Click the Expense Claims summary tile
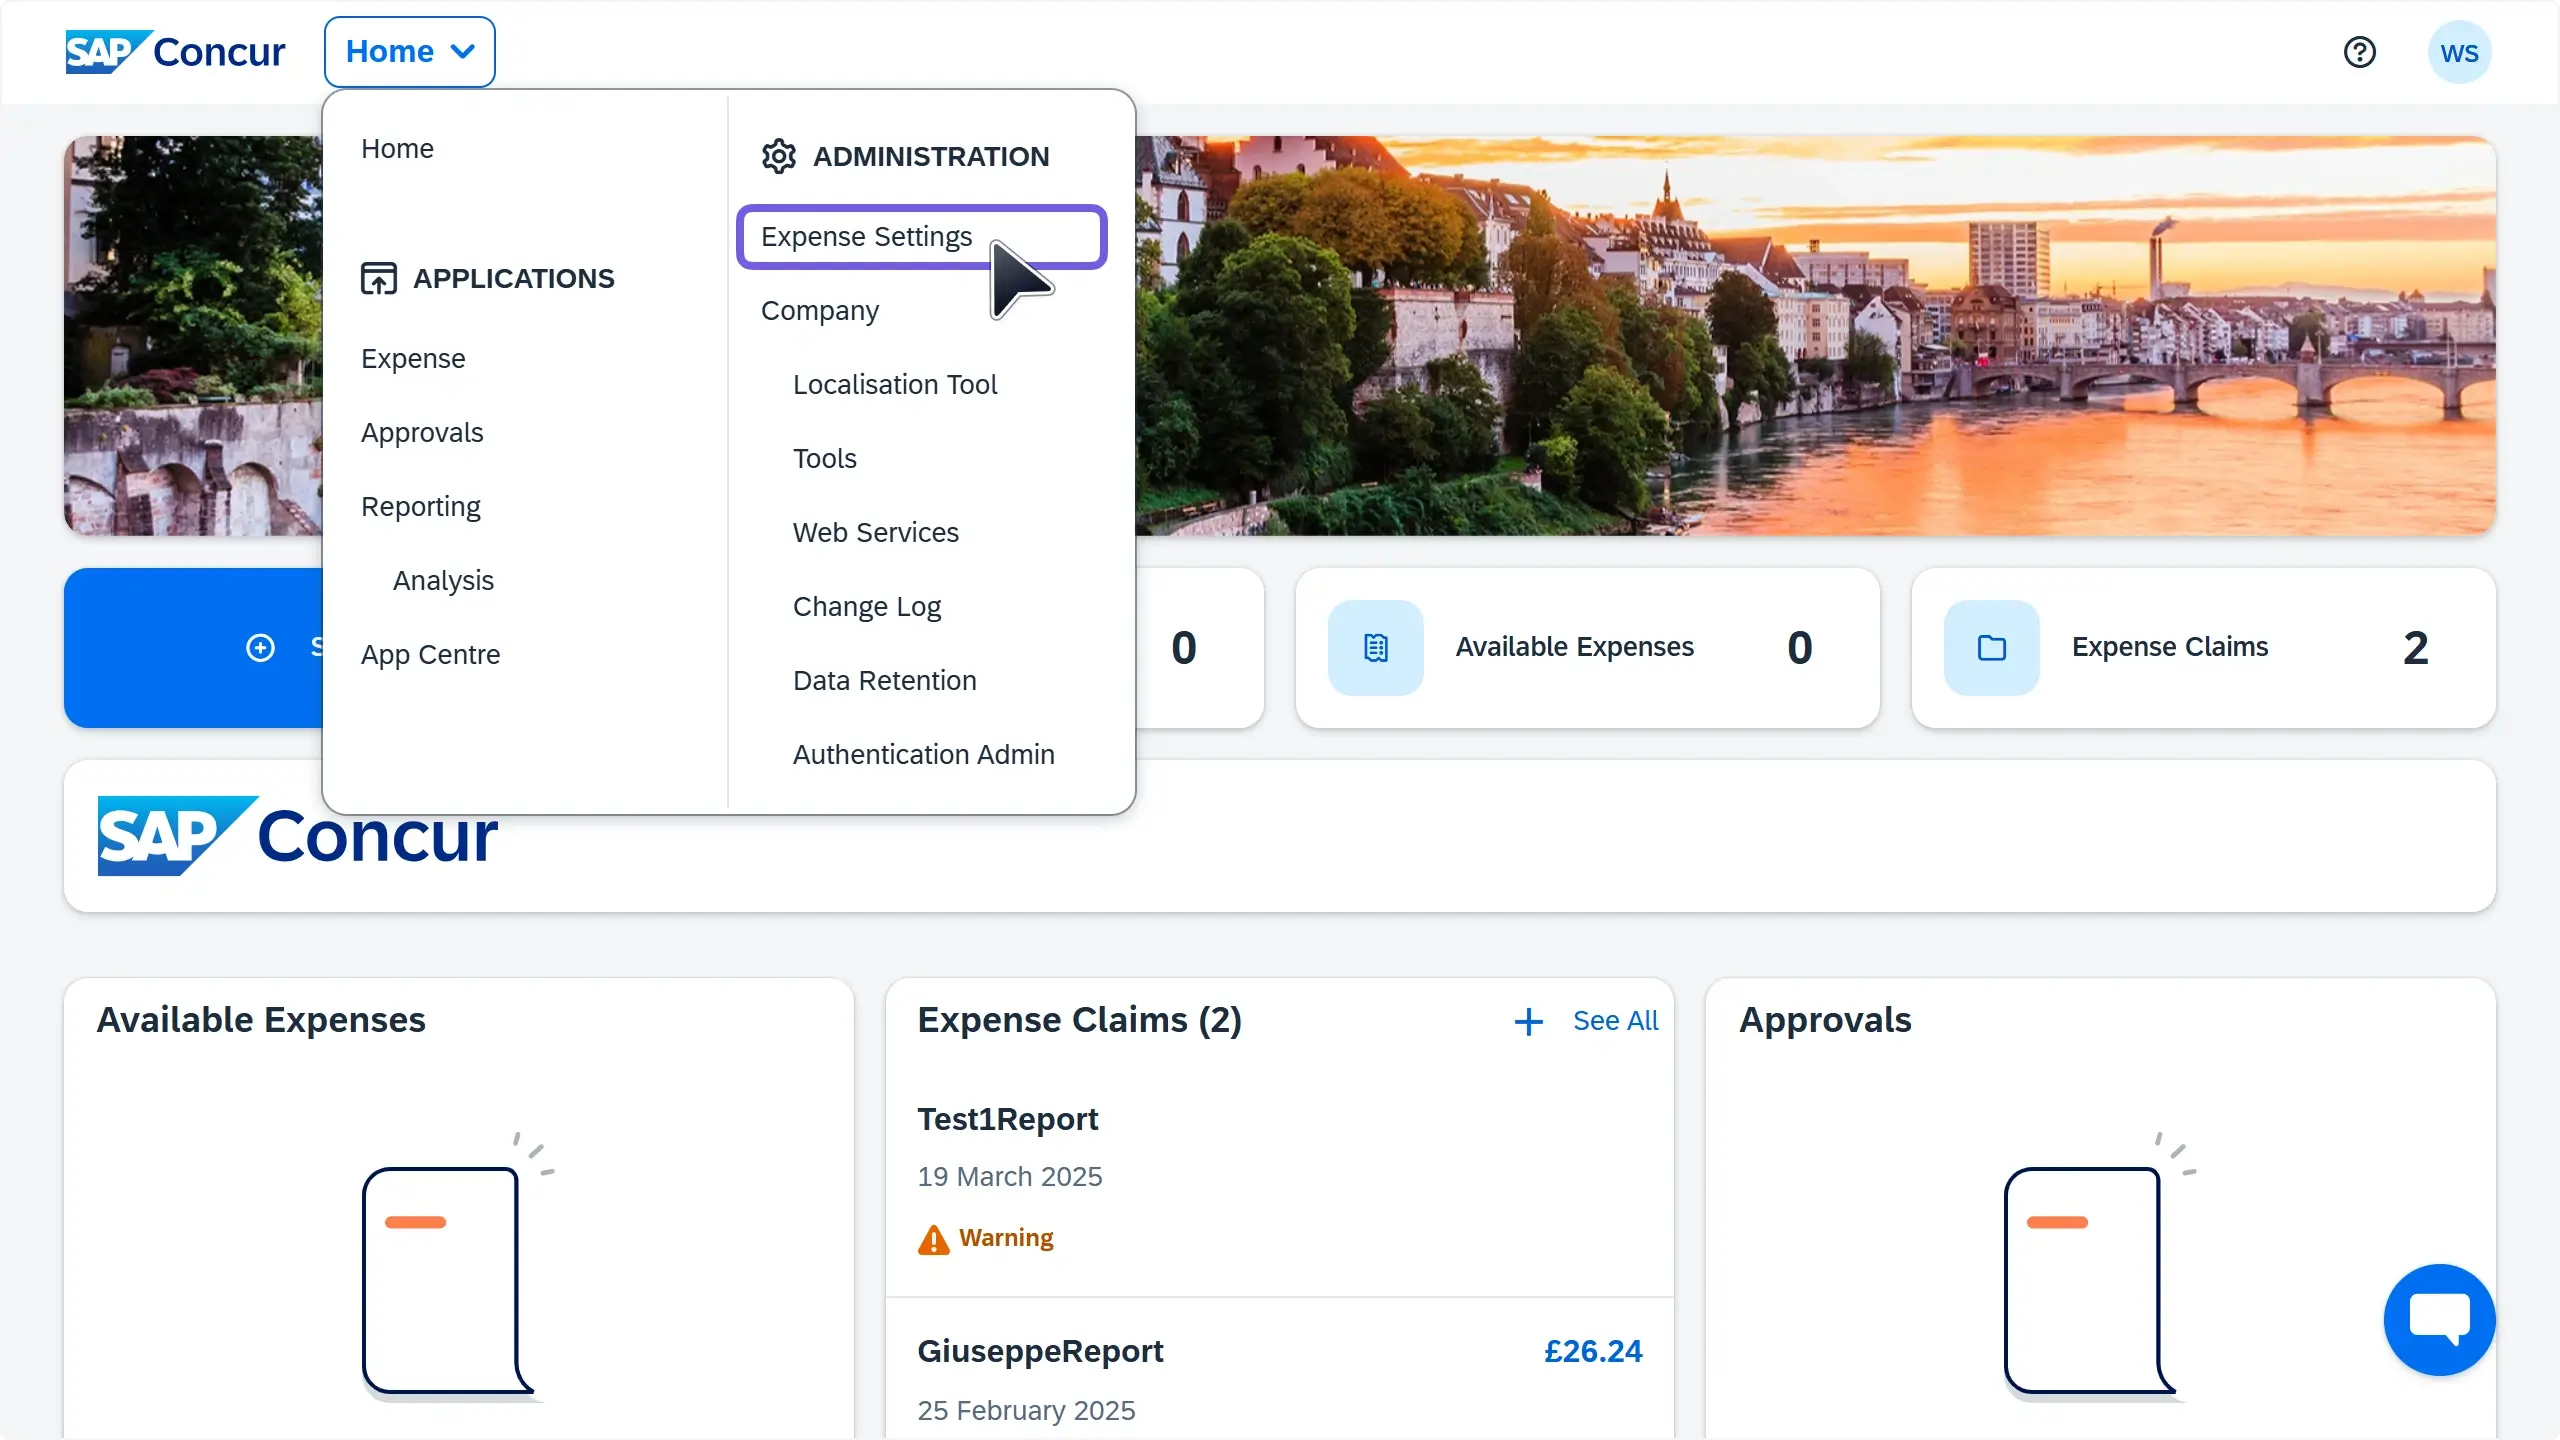The height and width of the screenshot is (1440, 2560). (2204, 648)
